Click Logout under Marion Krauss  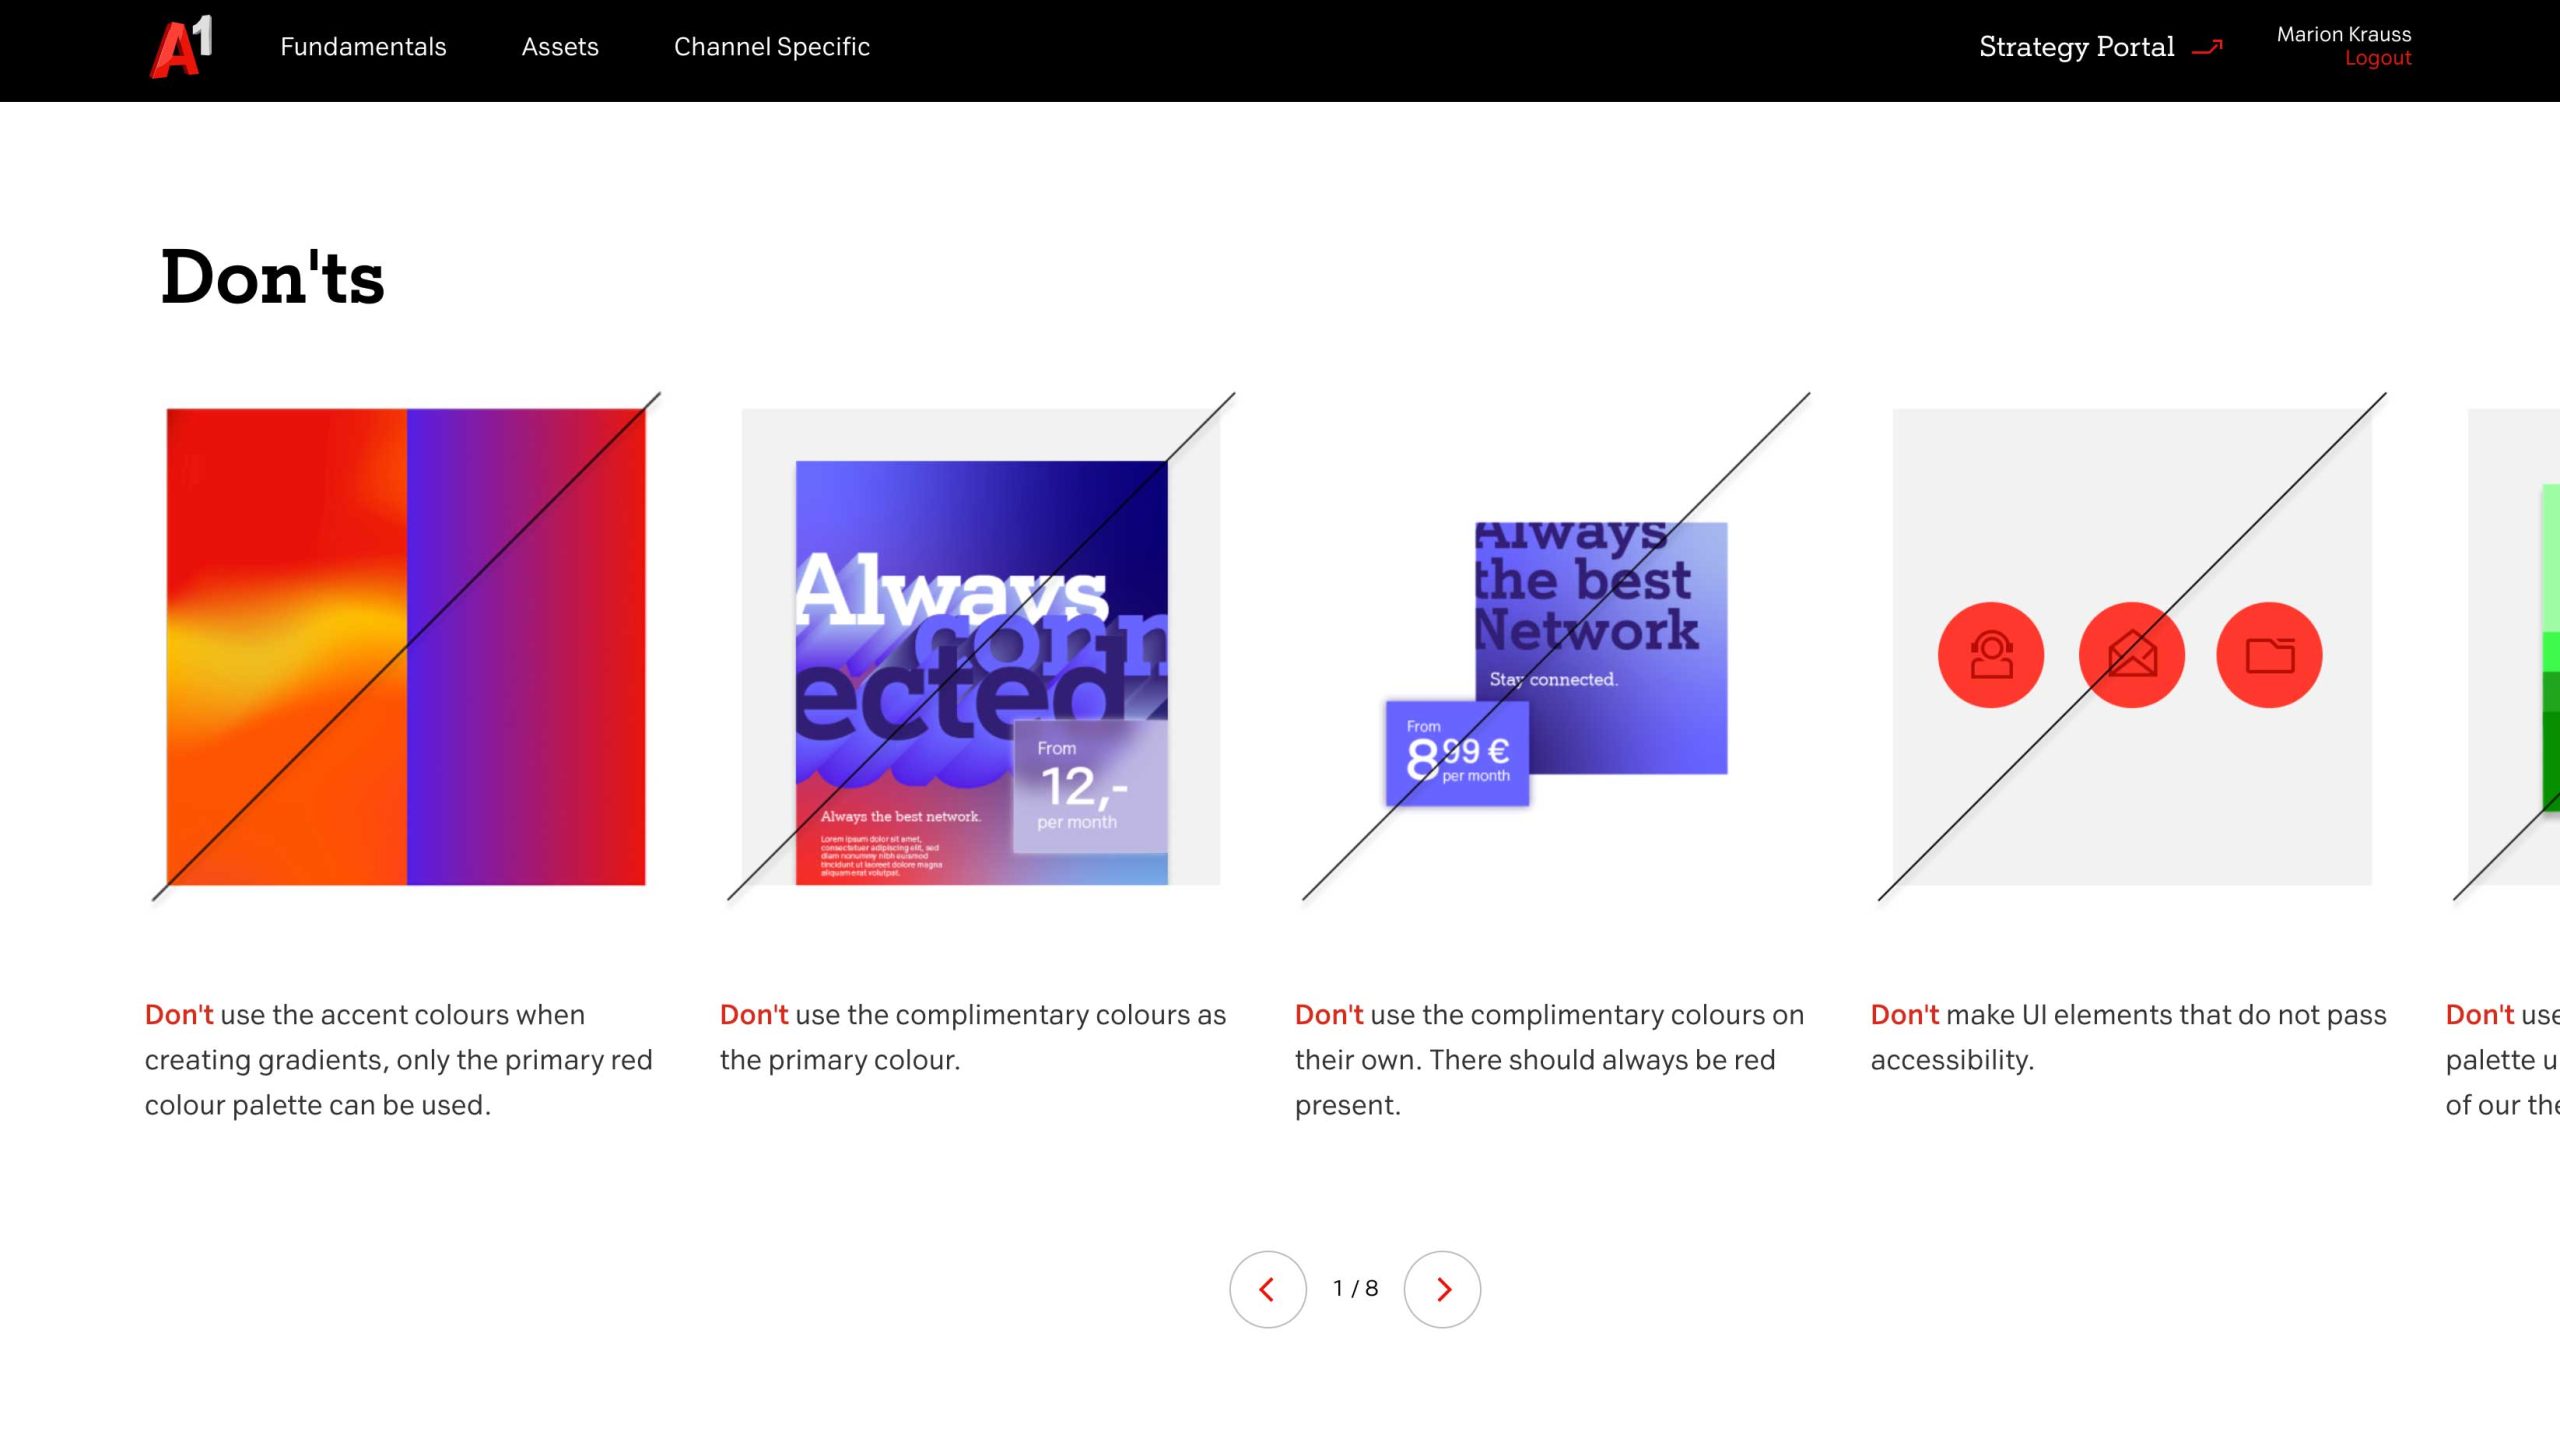(x=2377, y=59)
